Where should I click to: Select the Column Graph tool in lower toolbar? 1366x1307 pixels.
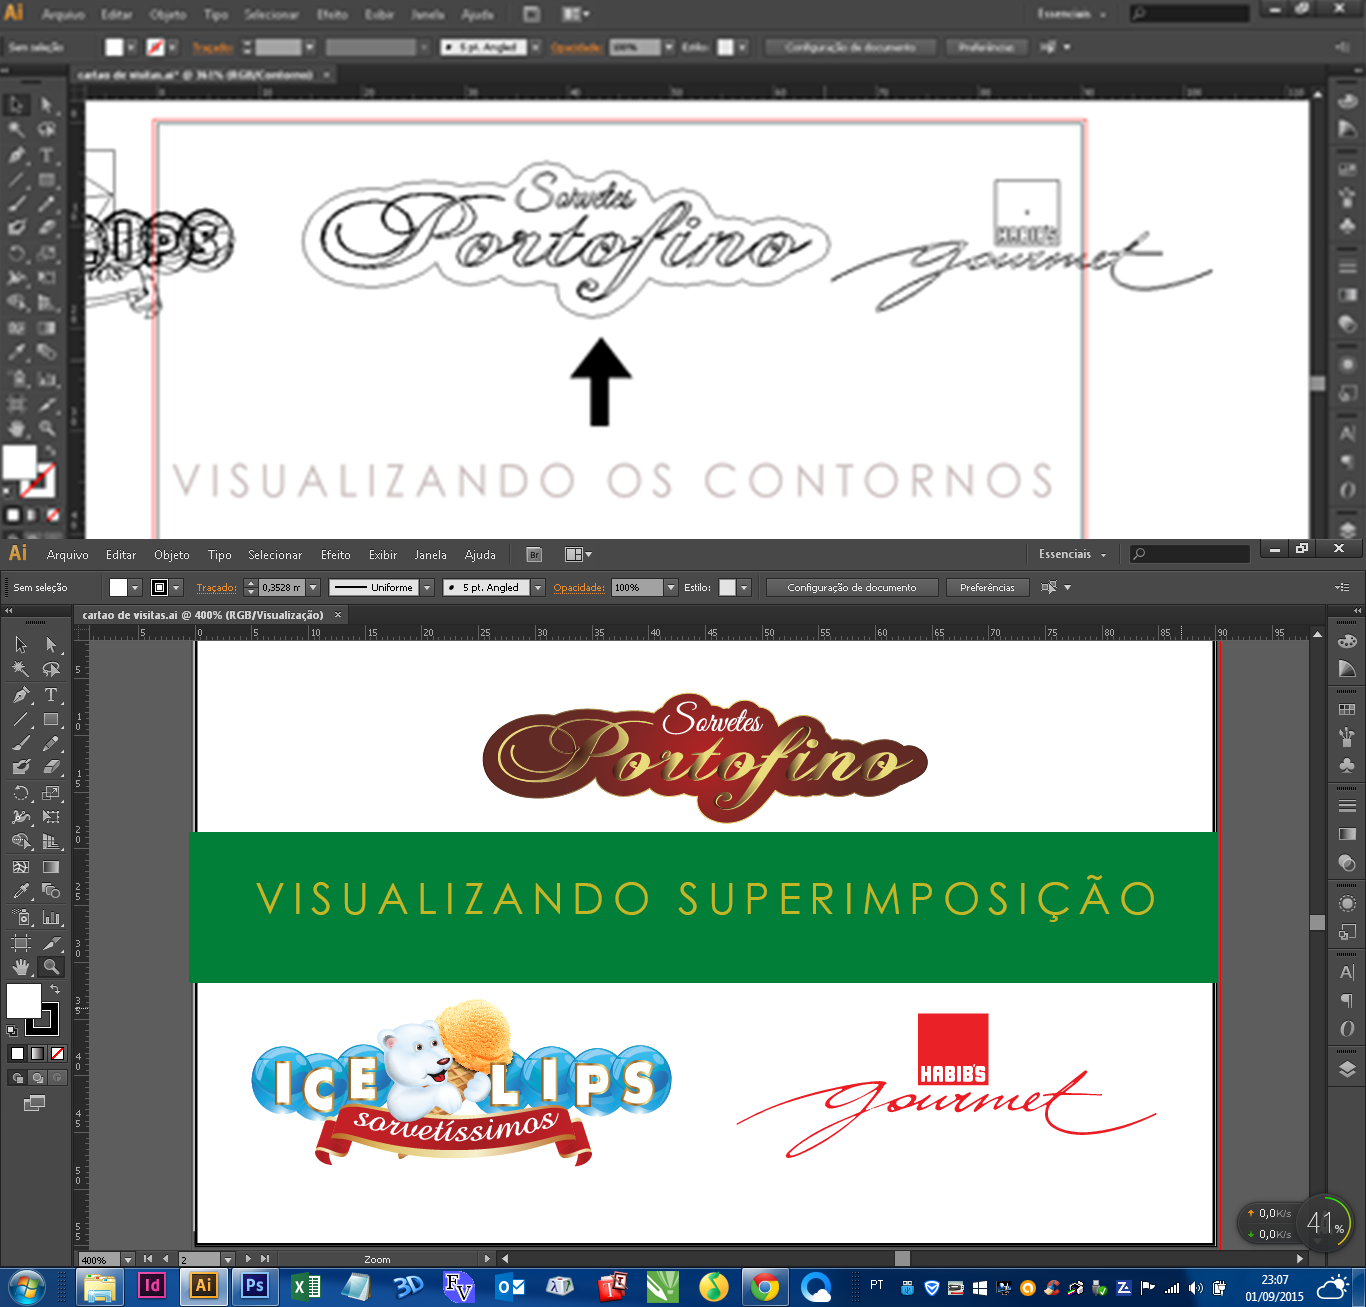pos(51,917)
